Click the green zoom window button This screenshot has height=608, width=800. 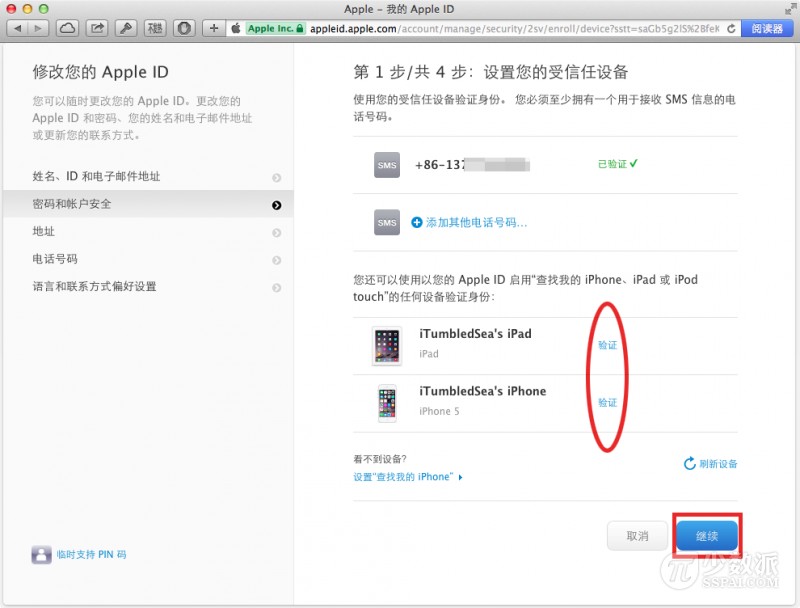coord(44,9)
